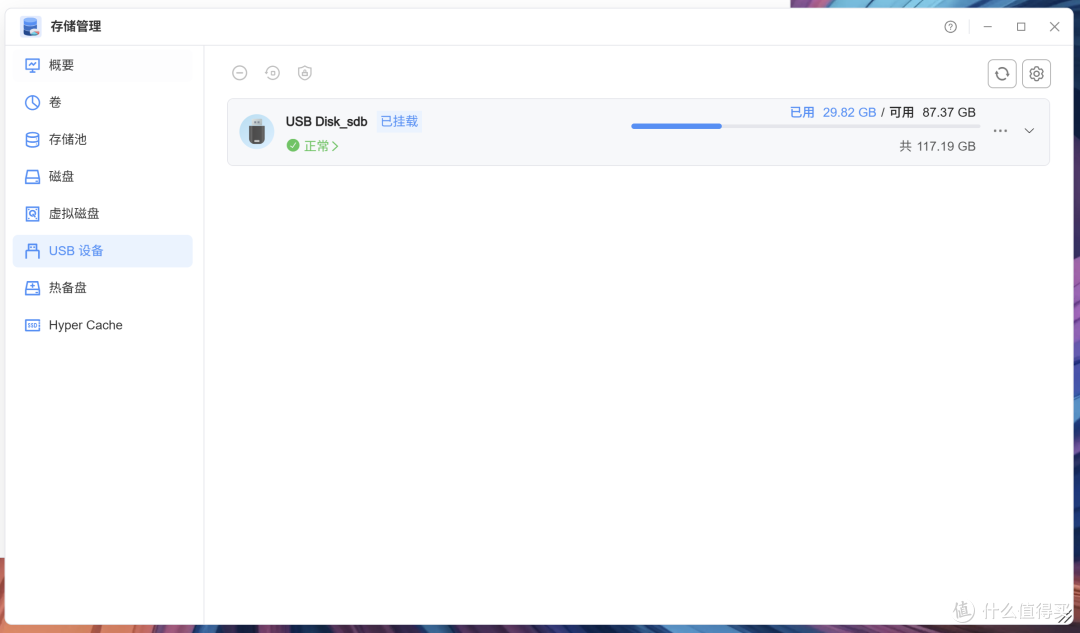Click the 可用 87.37 GB value
The width and height of the screenshot is (1080, 633).
932,112
